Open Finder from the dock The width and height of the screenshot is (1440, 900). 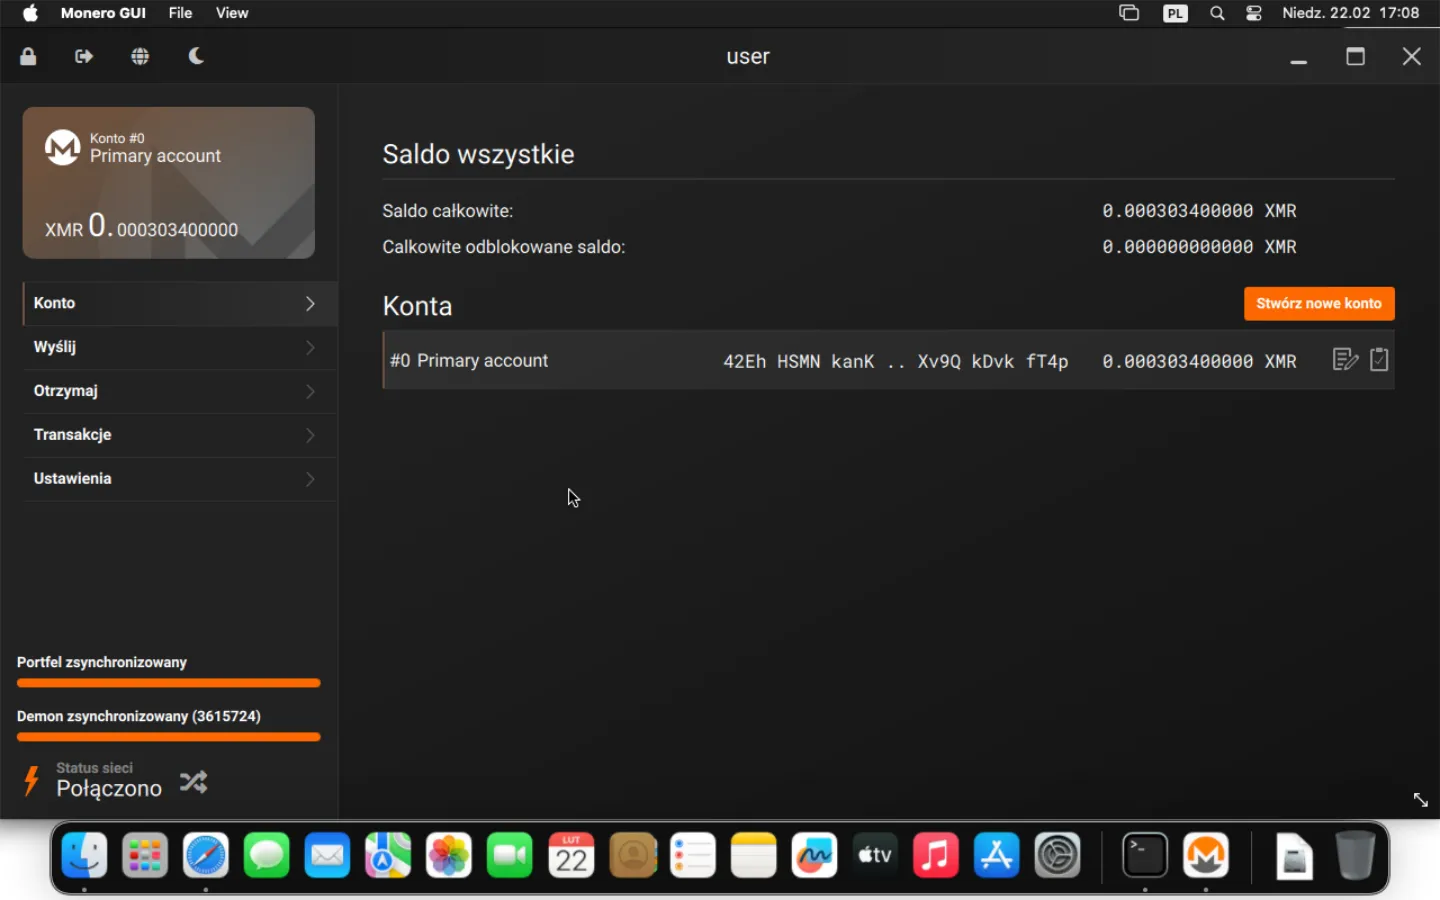coord(84,856)
